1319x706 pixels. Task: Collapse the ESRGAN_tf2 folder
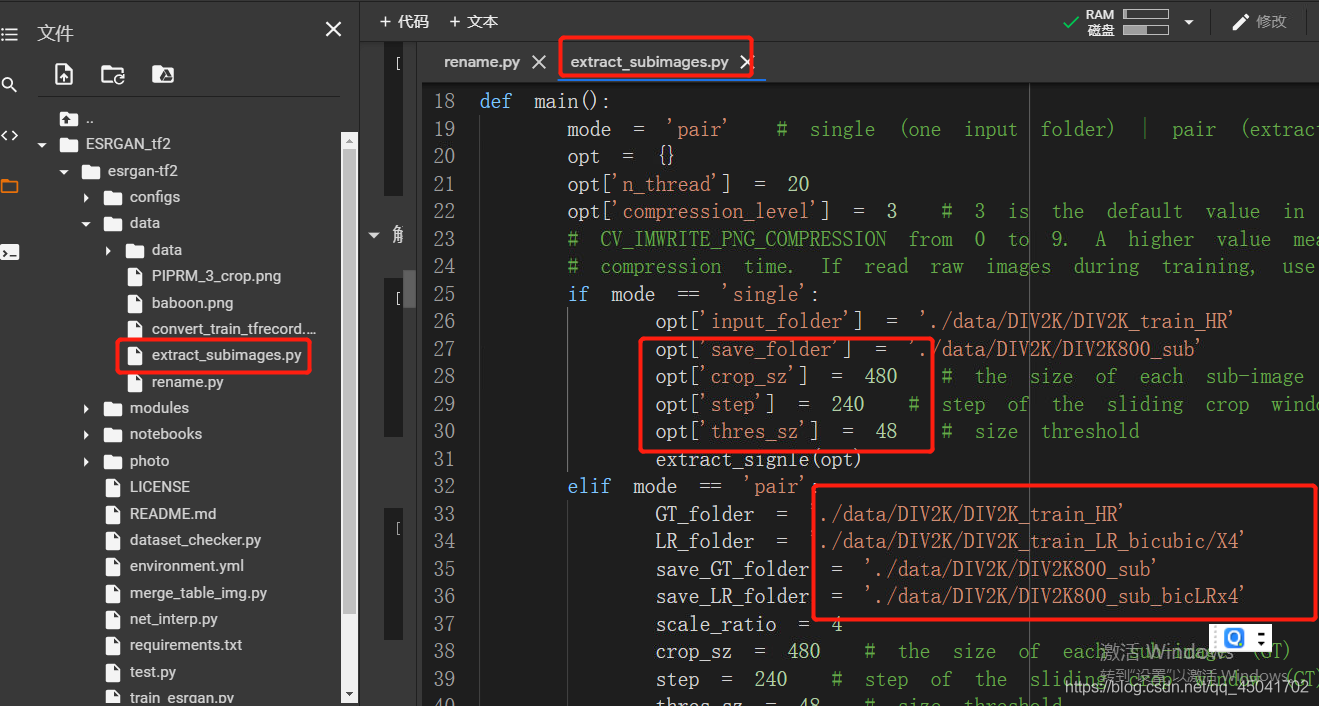(42, 144)
